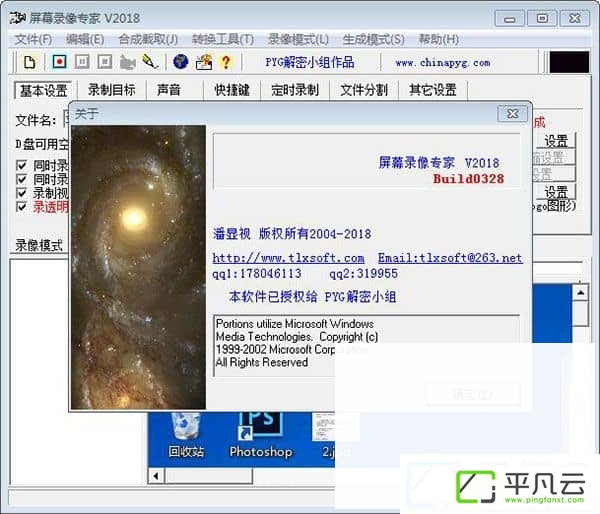Image resolution: width=600 pixels, height=514 pixels.
Task: Click the pause toolbar icon
Action: coord(82,62)
